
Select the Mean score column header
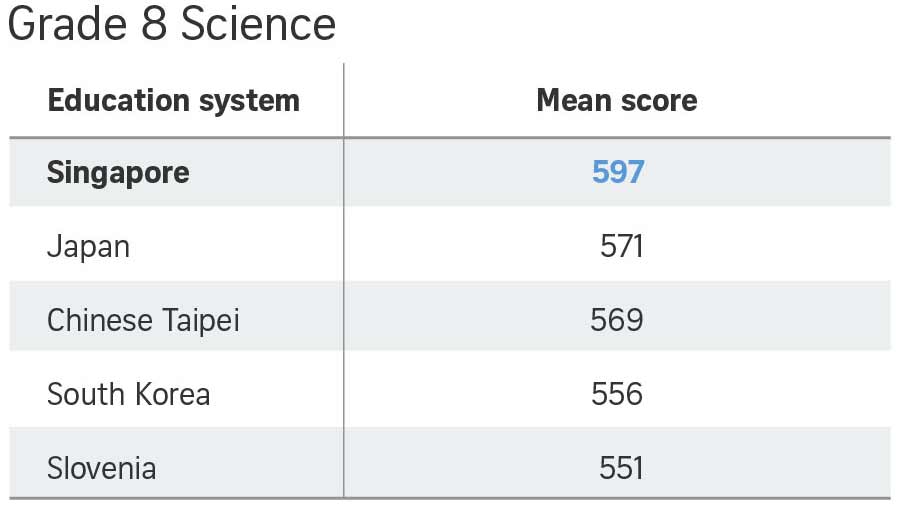pos(617,101)
